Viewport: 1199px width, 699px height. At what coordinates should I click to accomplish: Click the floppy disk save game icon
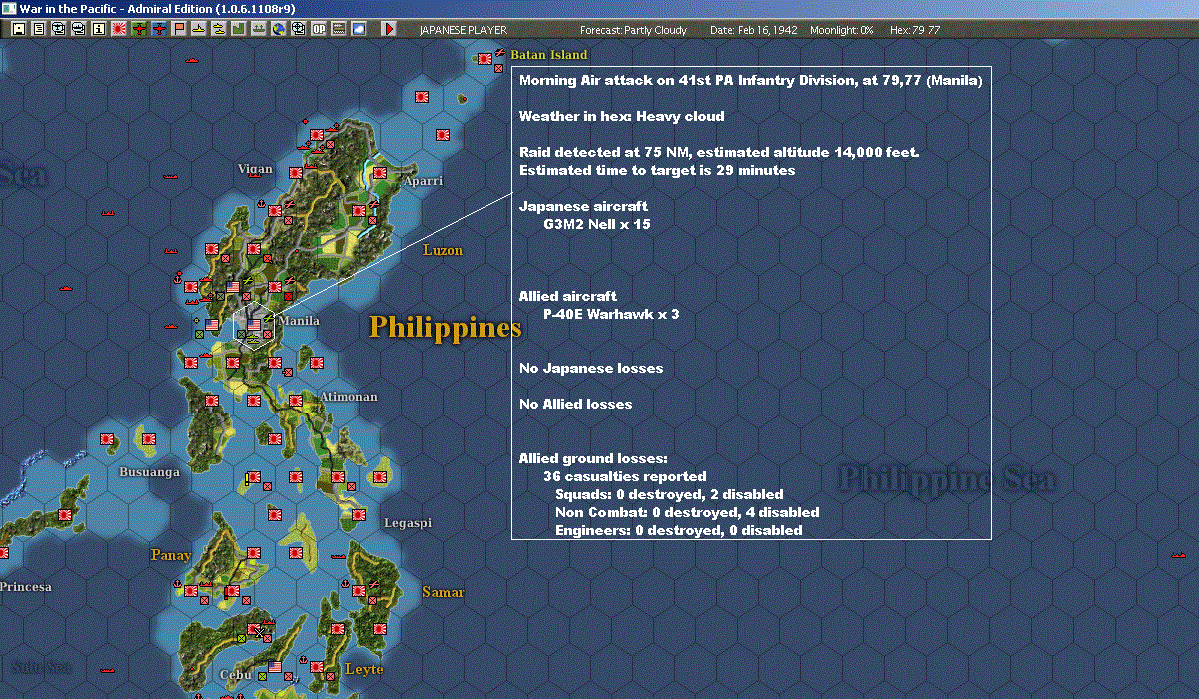click(19, 29)
